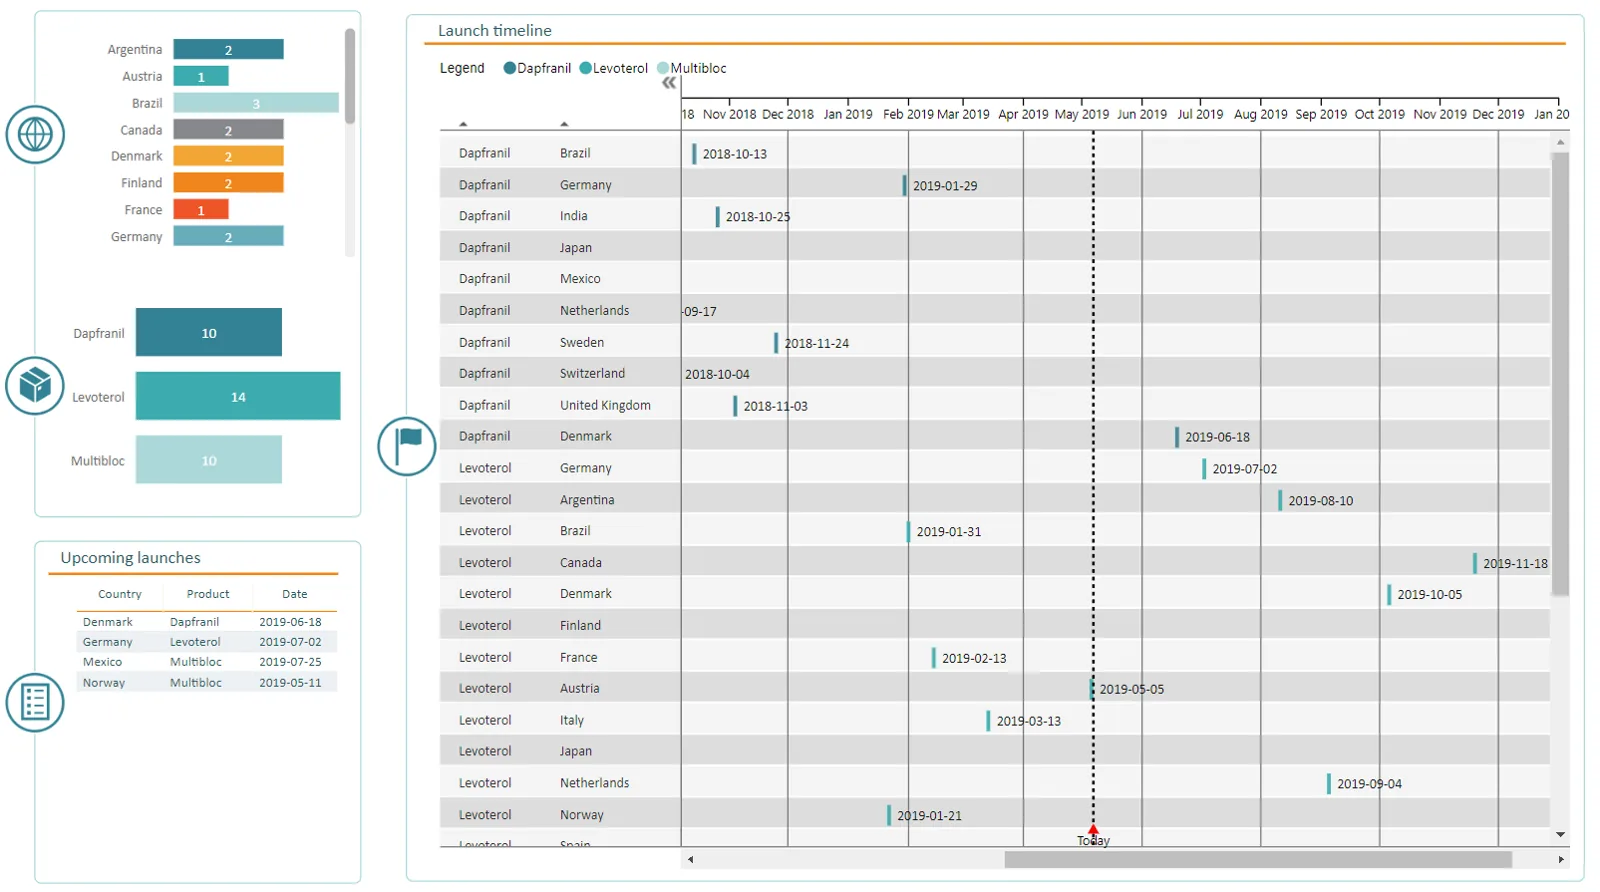
Task: Click the globe icon beside the country chart
Action: point(35,134)
